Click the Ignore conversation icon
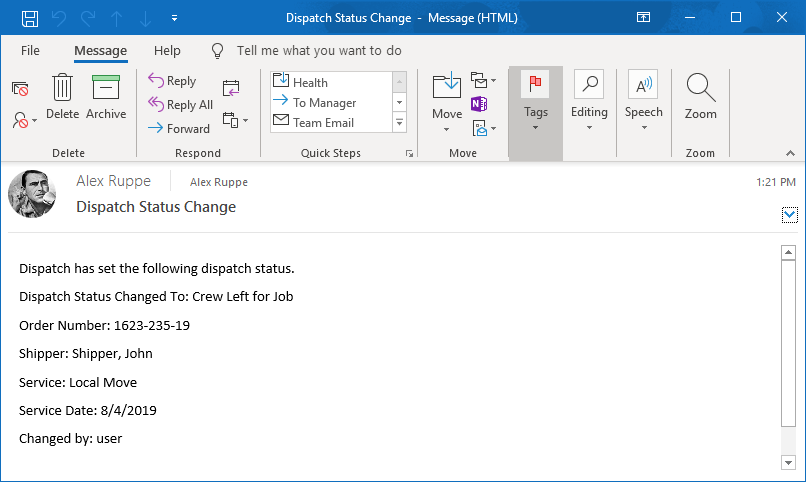The height and width of the screenshot is (482, 806). (x=20, y=89)
